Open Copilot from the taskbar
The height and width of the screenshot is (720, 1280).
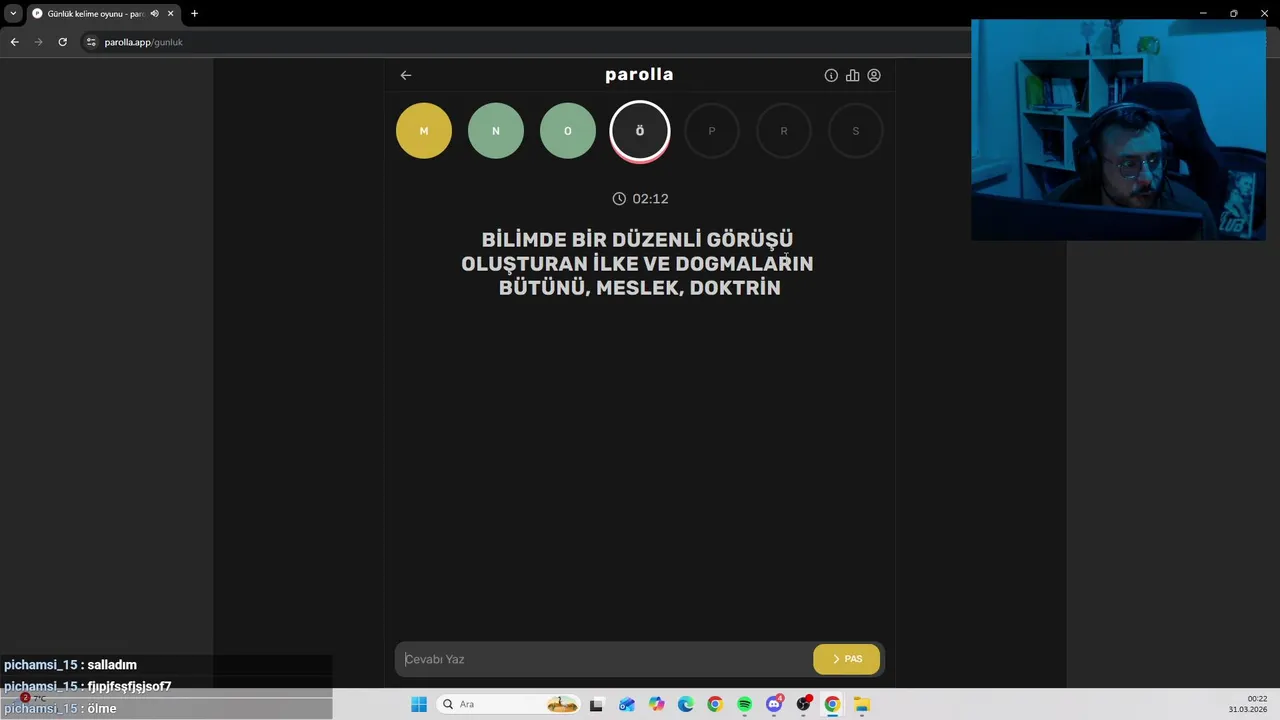click(656, 704)
